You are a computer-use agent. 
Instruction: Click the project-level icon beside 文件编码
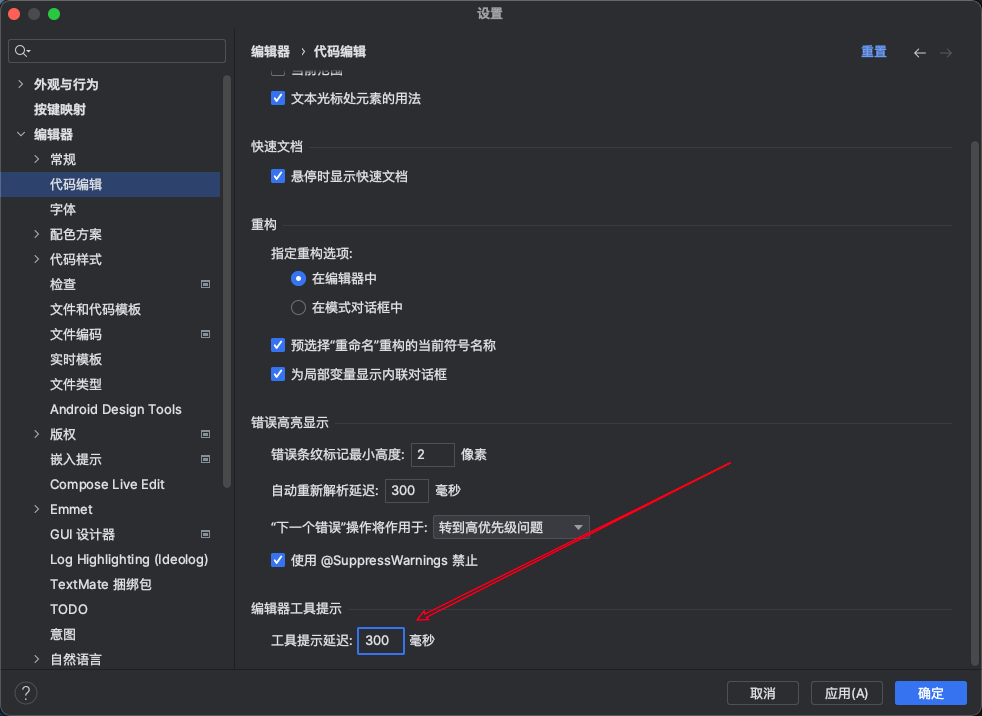pyautogui.click(x=205, y=334)
